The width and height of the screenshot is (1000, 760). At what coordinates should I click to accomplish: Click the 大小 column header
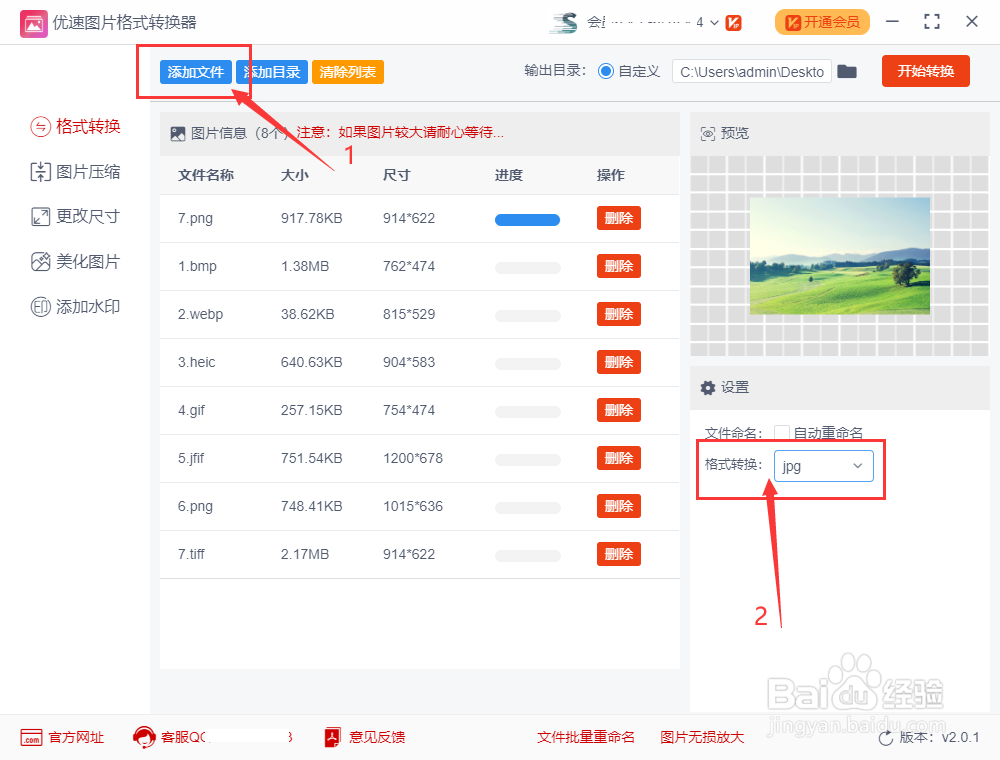point(295,175)
